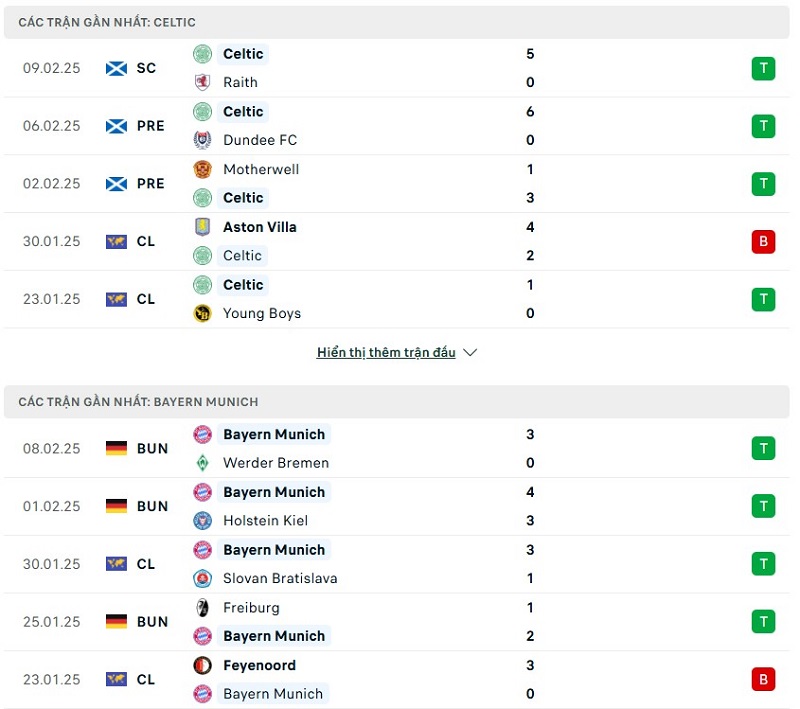The image size is (800, 709).
Task: Click the green T badge for Celtic–Raith match
Action: coord(763,68)
